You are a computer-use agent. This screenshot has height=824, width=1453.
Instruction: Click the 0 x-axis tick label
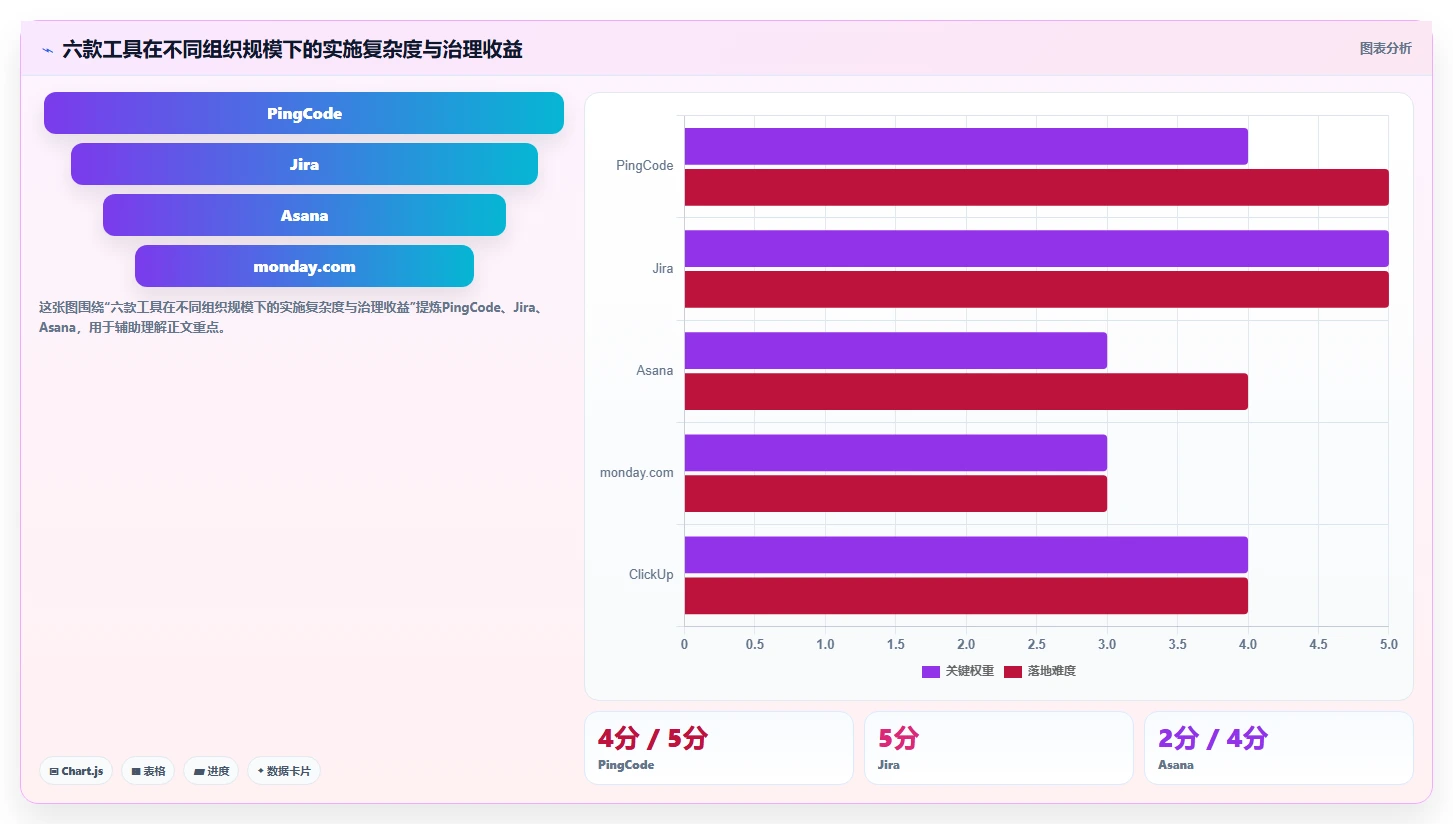click(684, 644)
